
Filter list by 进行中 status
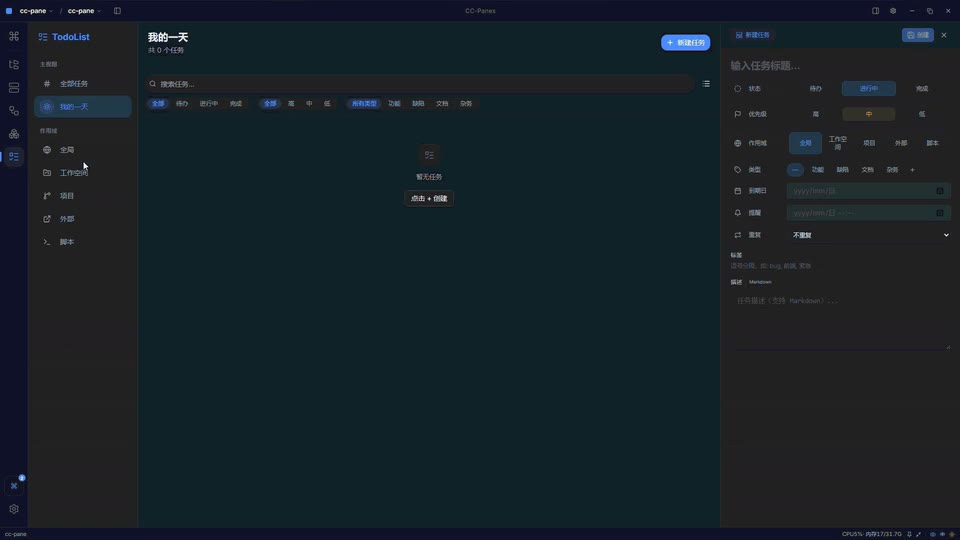pos(209,103)
